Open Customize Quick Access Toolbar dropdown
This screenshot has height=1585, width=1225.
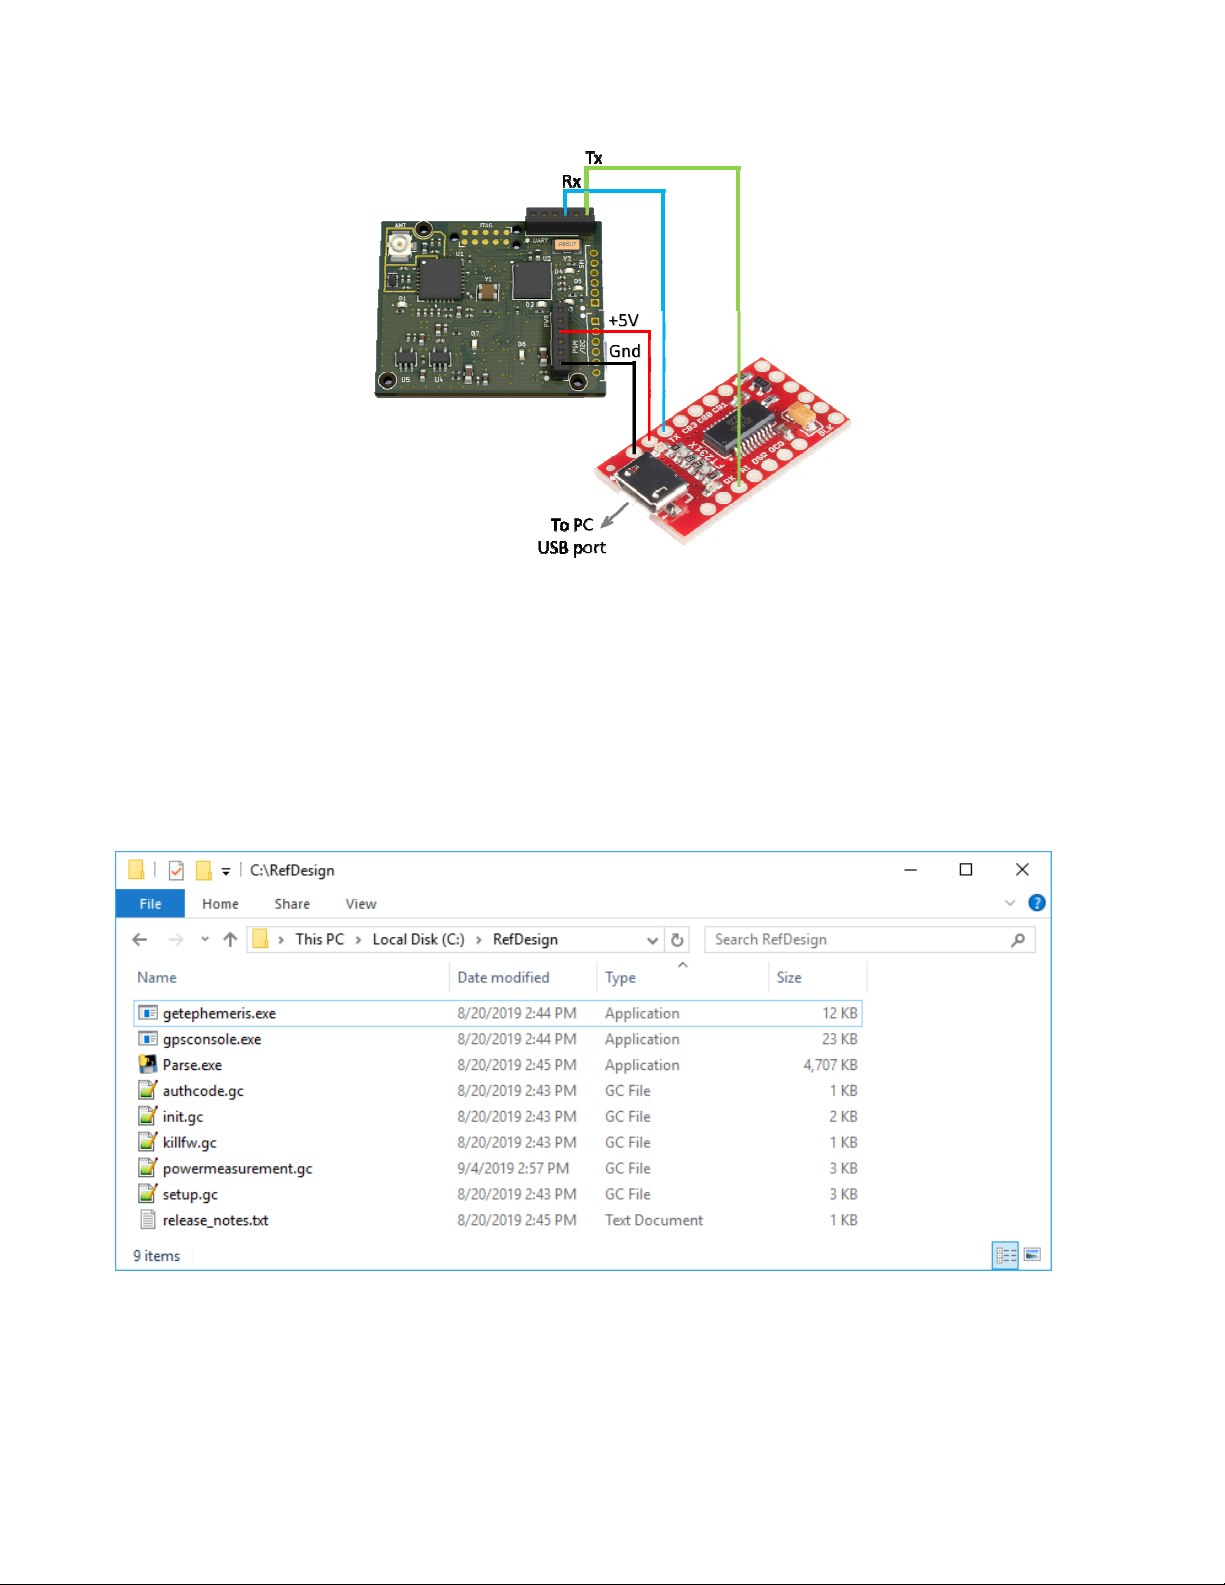click(x=226, y=871)
